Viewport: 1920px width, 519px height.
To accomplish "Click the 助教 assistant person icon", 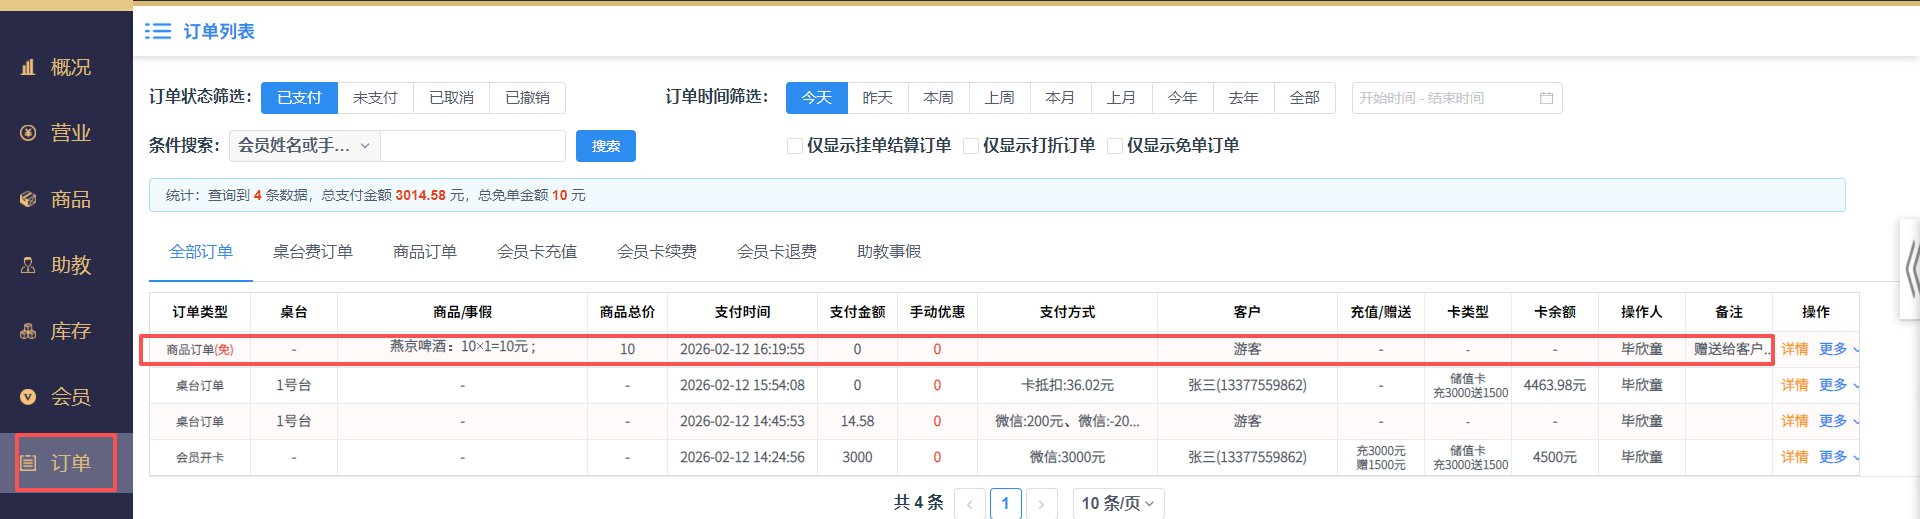I will [28, 265].
